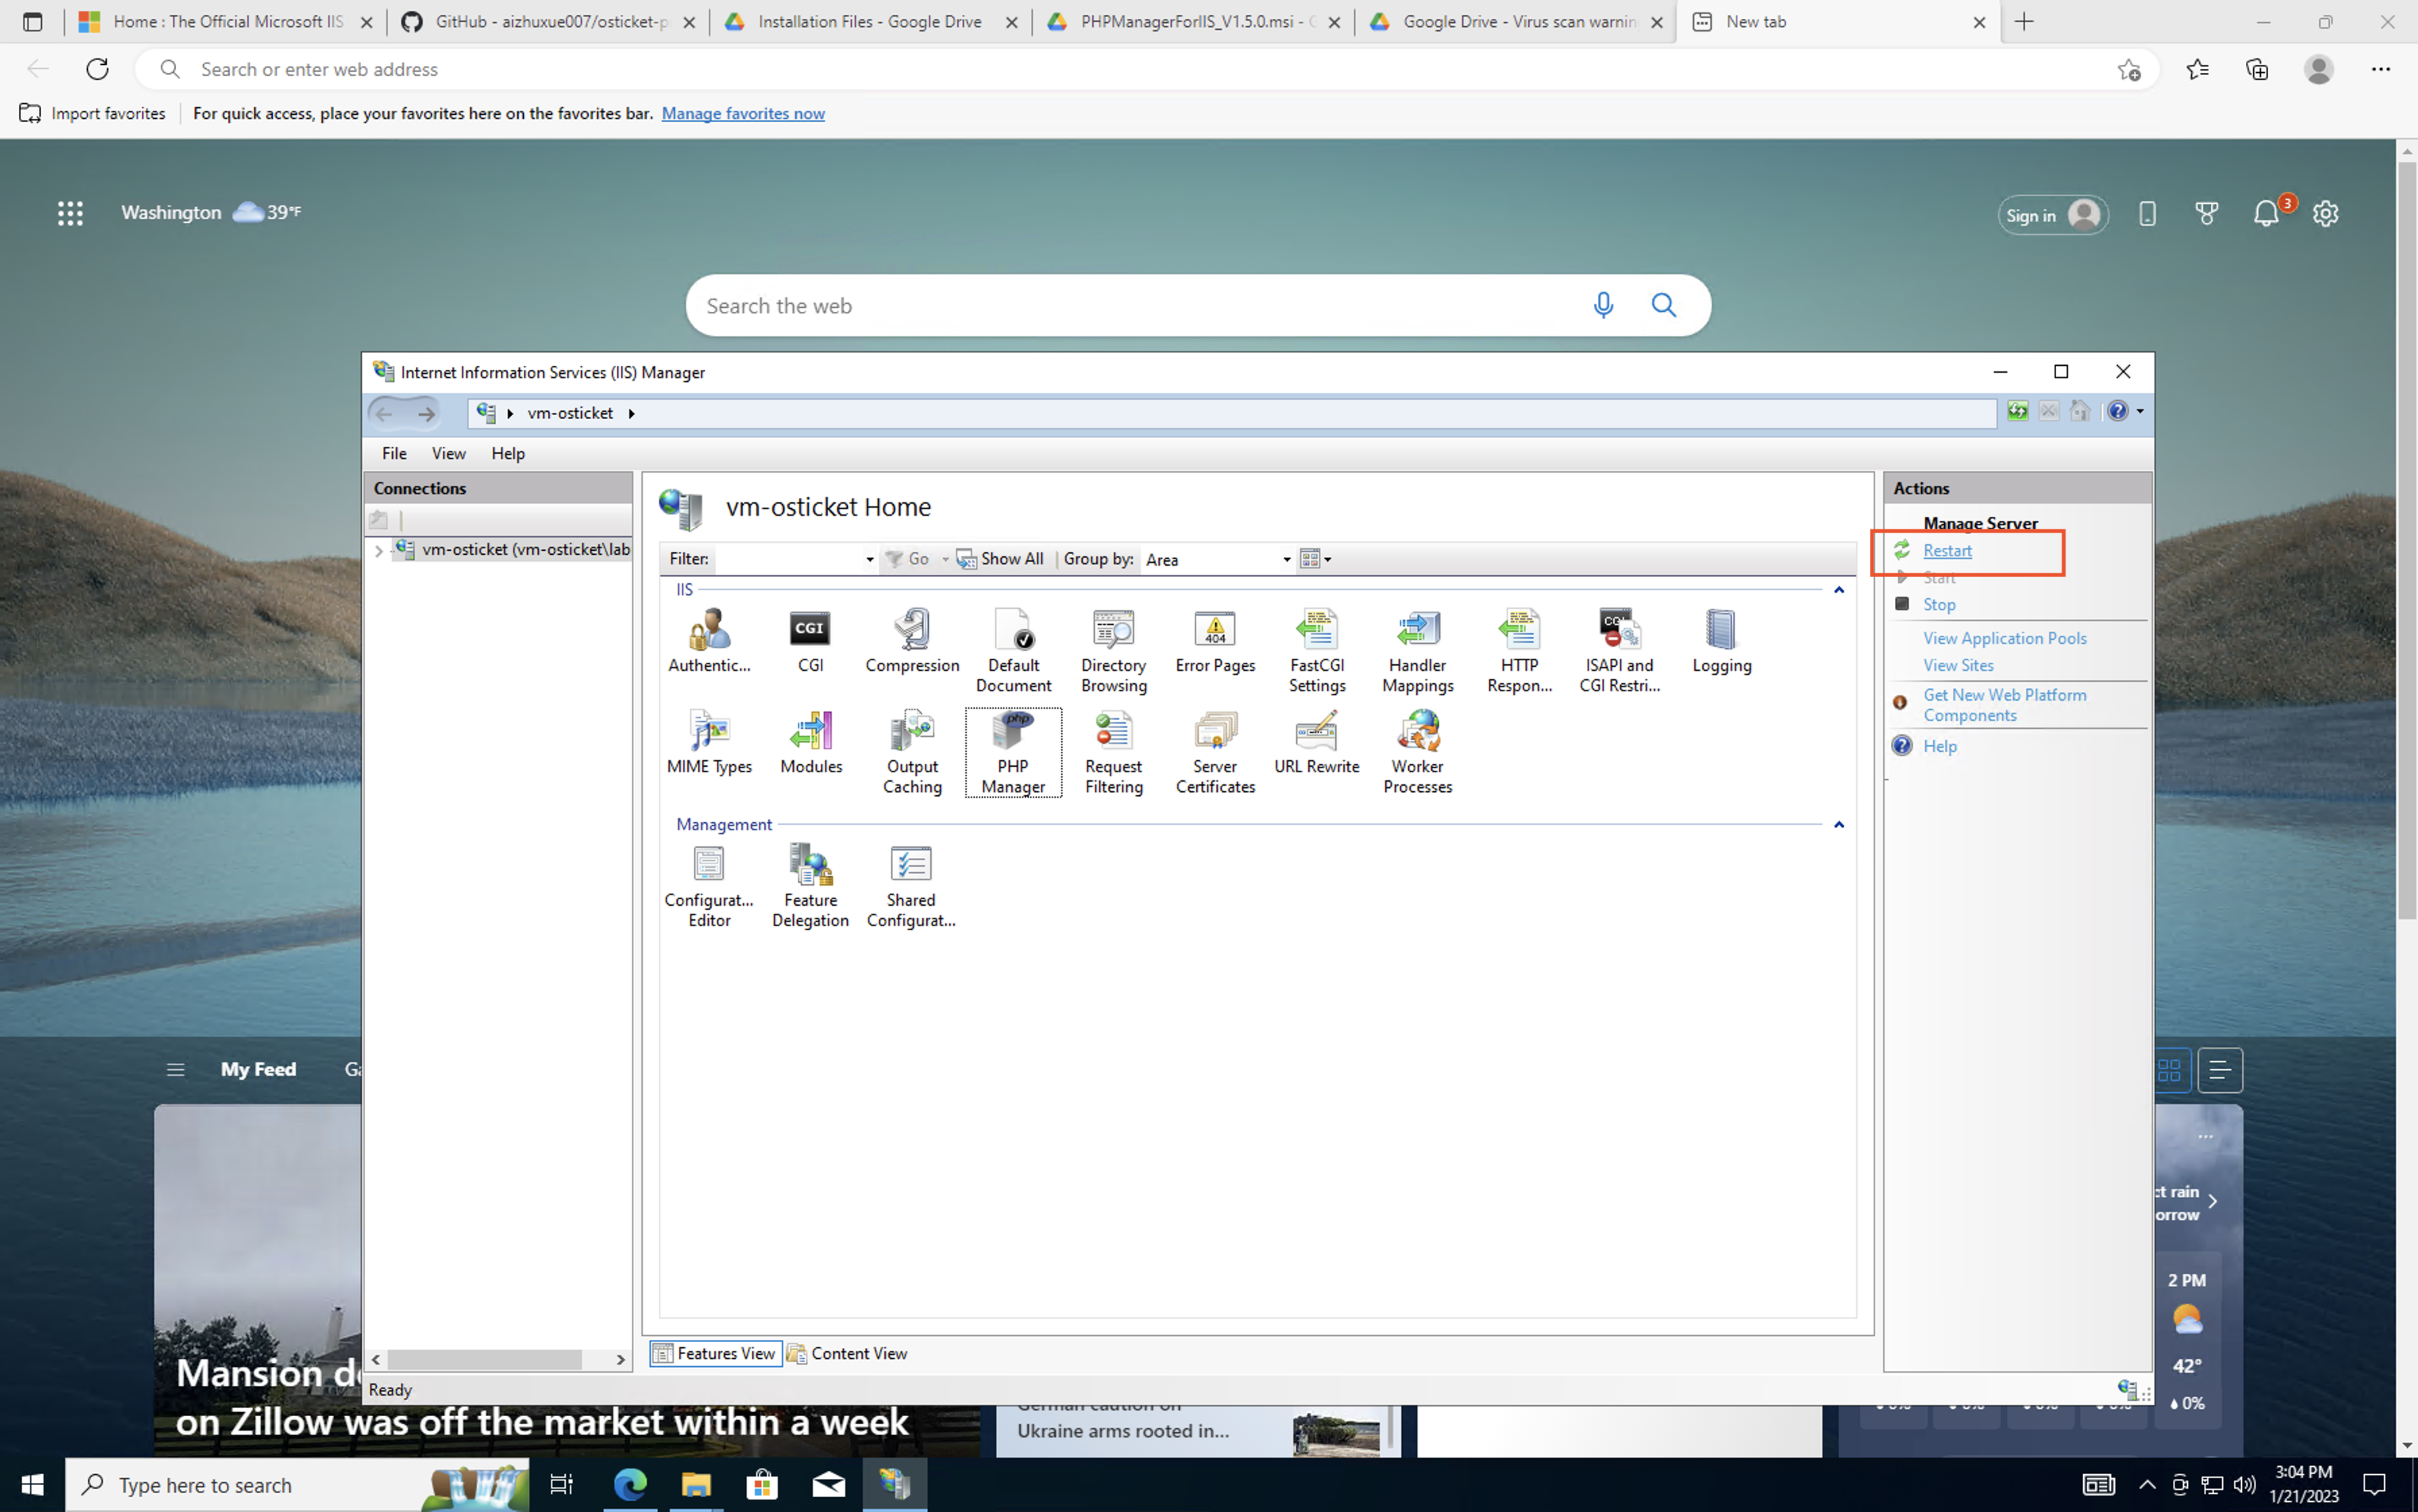Open the Logging feature
Viewport: 2418px width, 1512px height.
click(x=1721, y=641)
